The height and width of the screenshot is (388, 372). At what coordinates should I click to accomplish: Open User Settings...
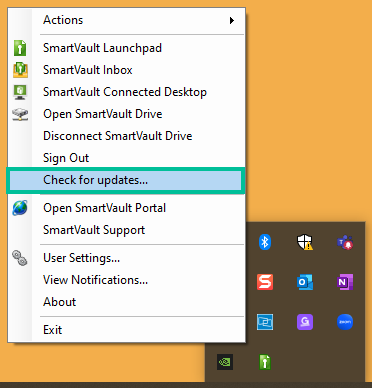click(x=126, y=258)
